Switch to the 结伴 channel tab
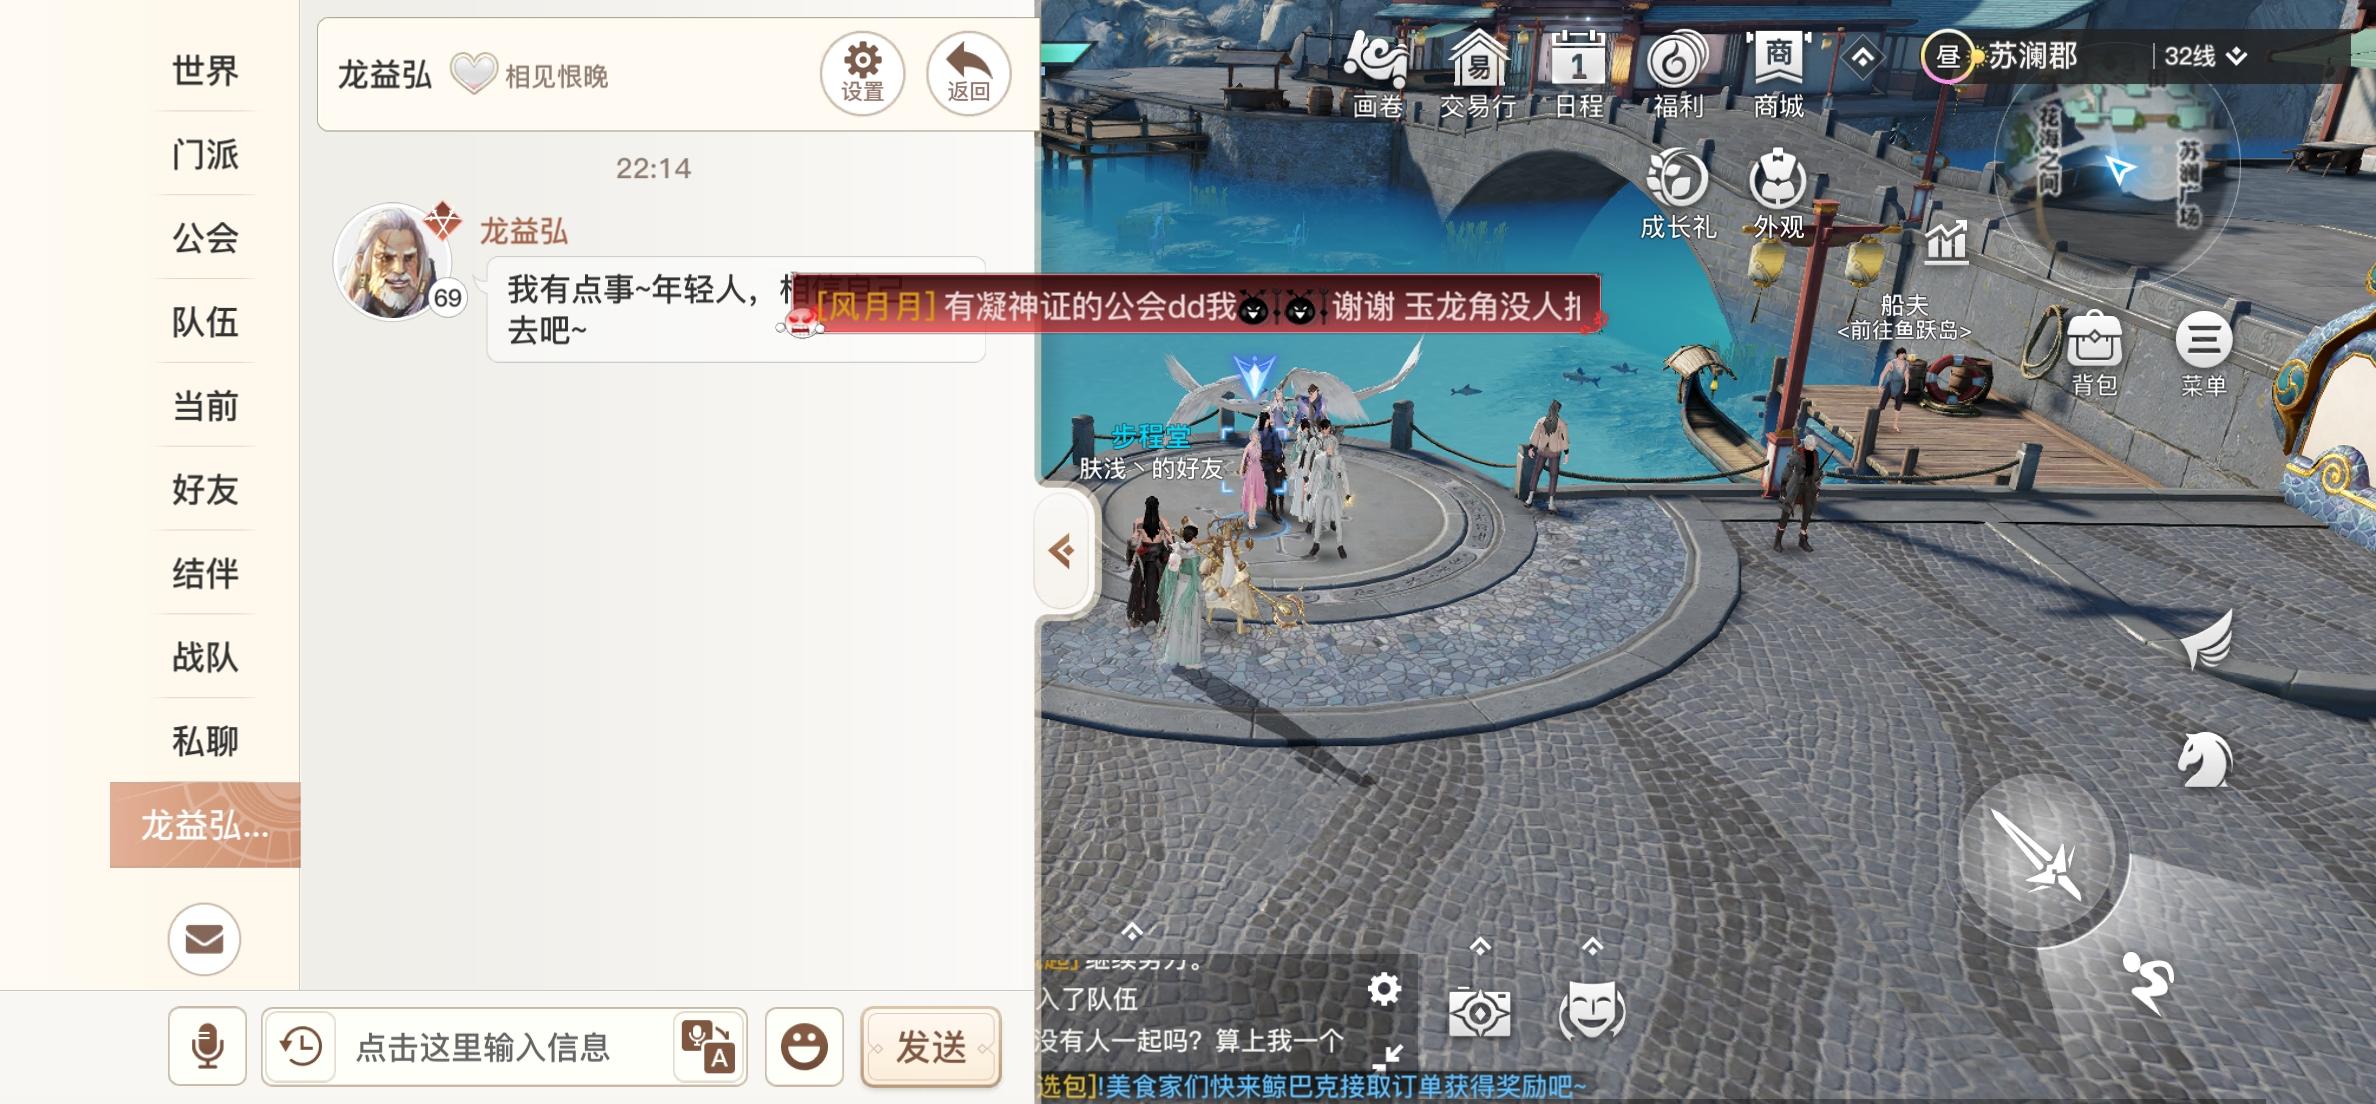The width and height of the screenshot is (2376, 1104). point(205,574)
